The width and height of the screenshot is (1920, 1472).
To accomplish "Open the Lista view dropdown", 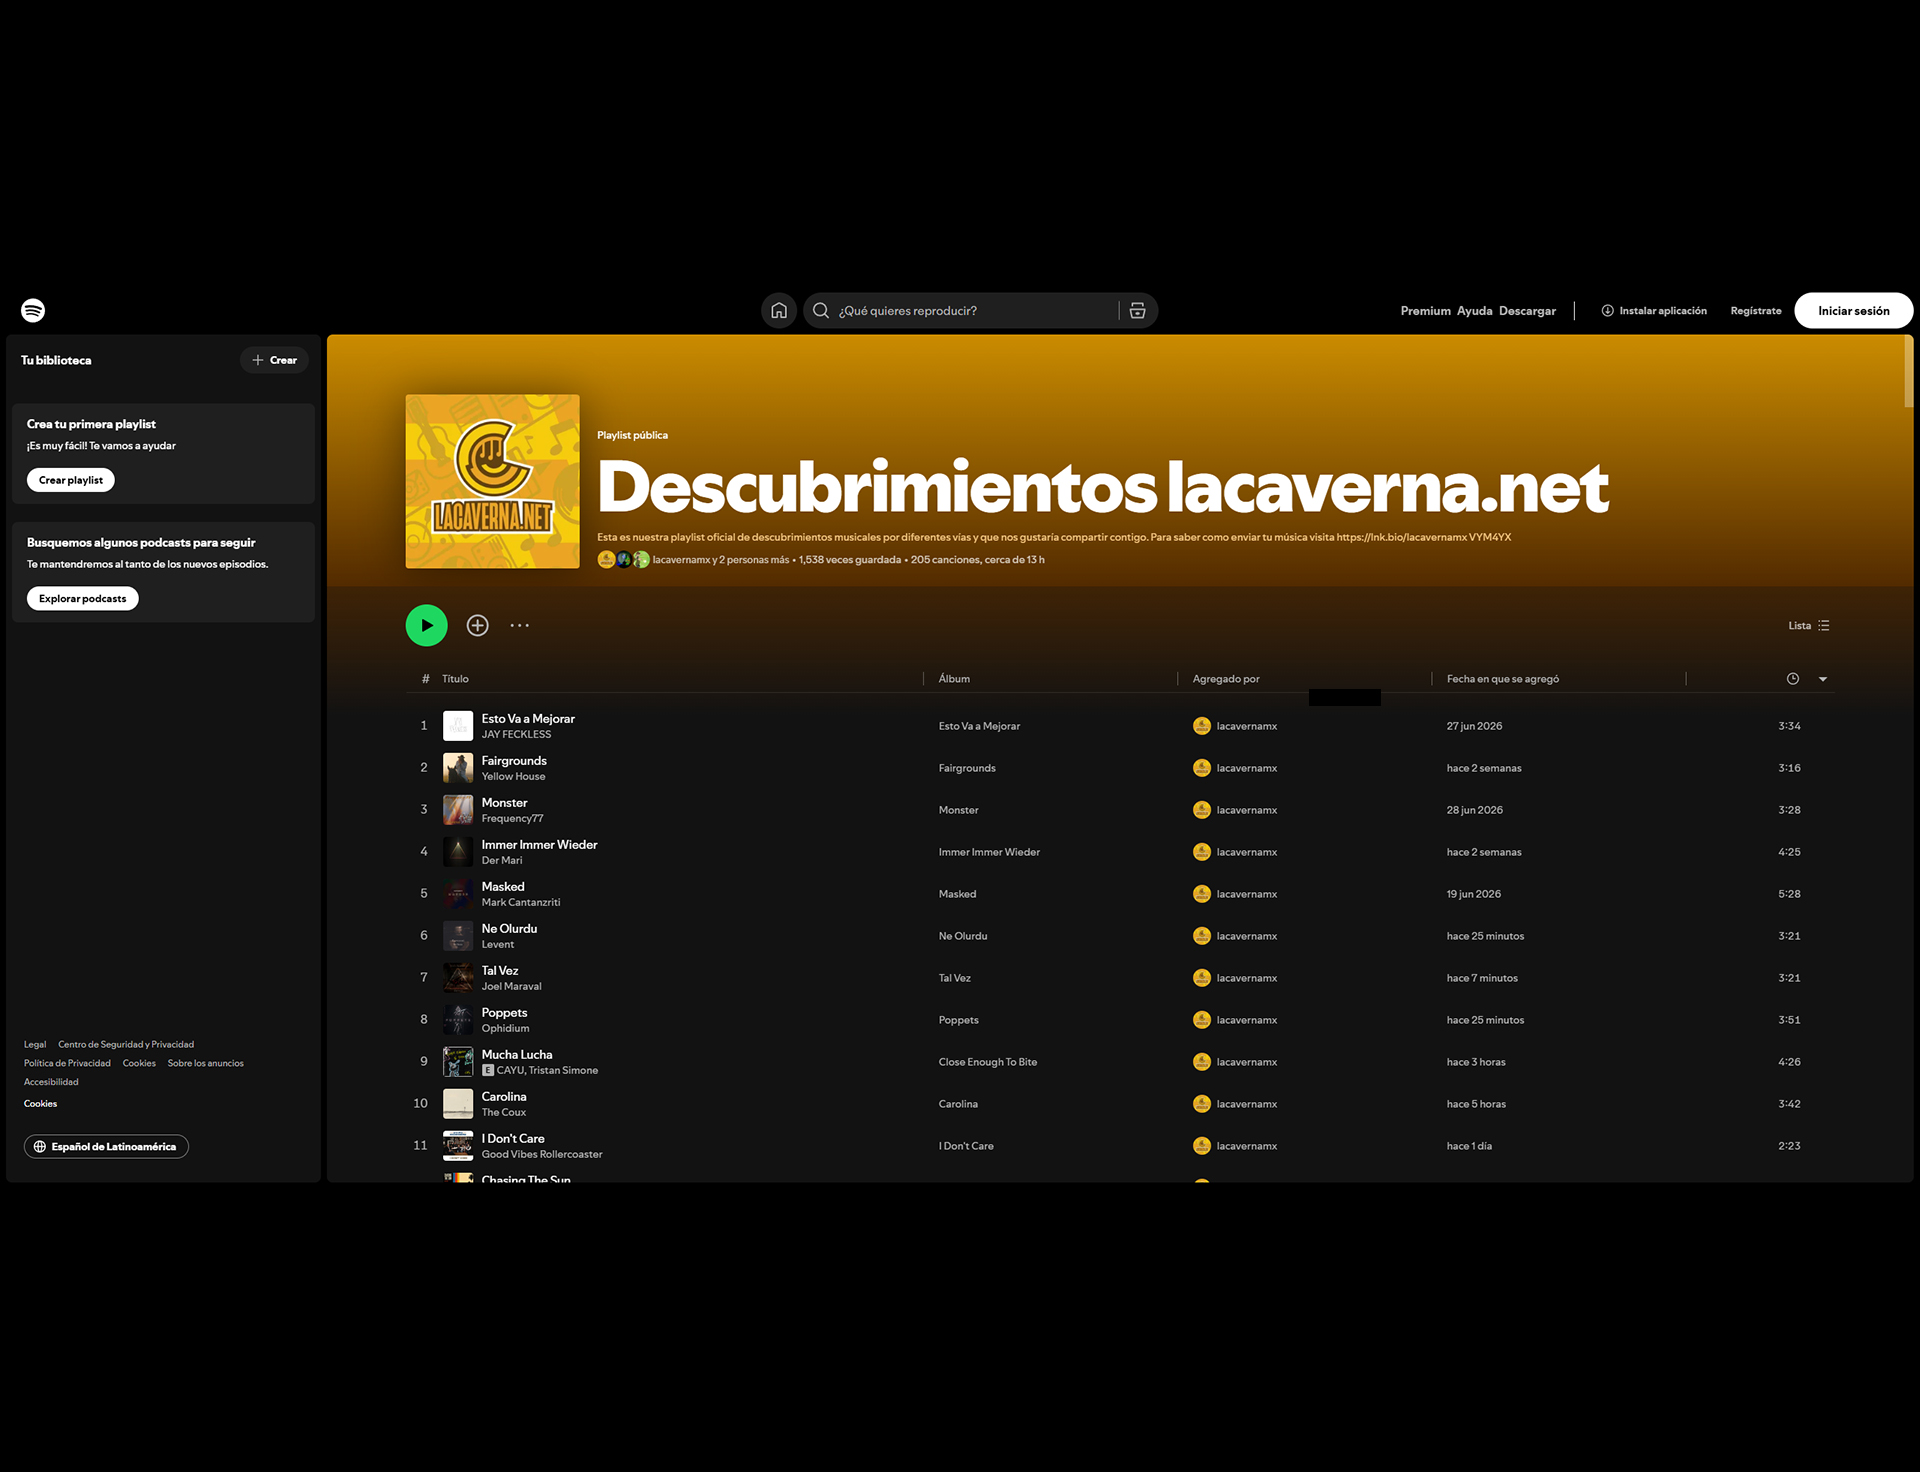I will tap(1809, 626).
